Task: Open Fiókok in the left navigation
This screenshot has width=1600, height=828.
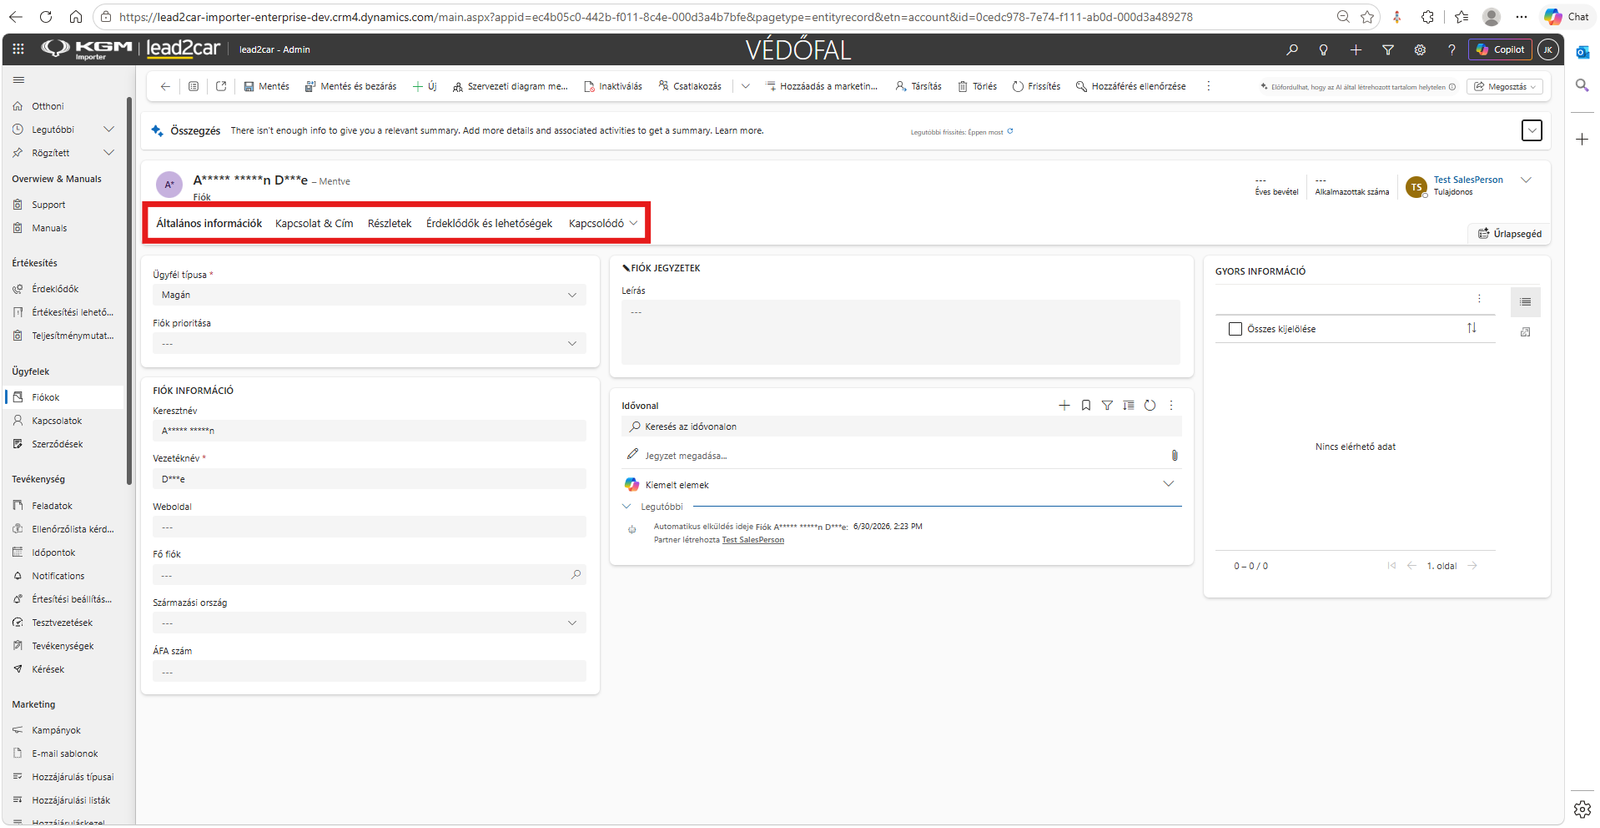Action: (62, 397)
